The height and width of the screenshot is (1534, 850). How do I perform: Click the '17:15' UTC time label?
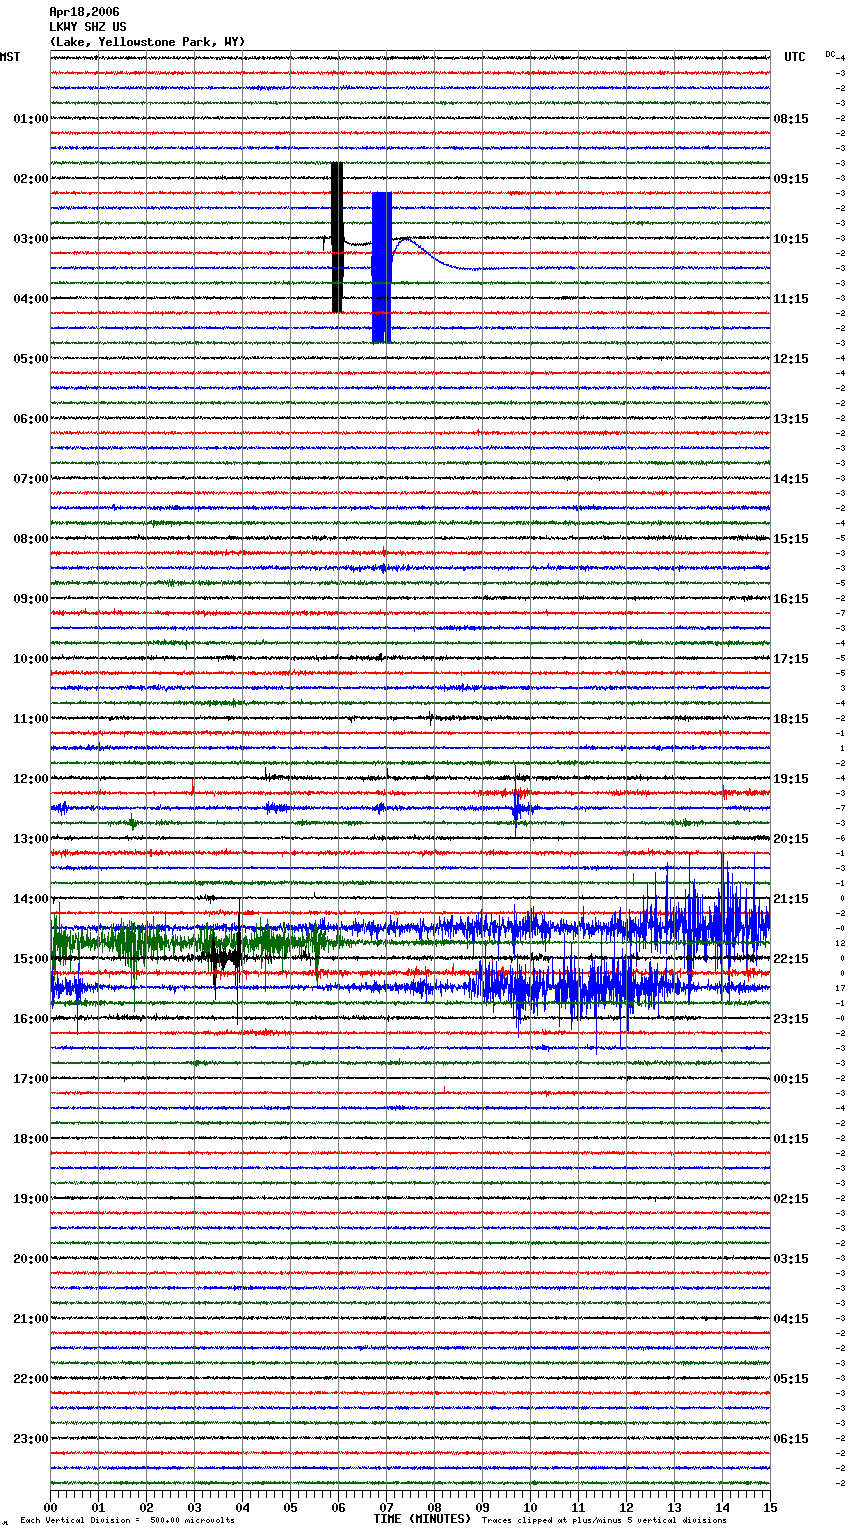[x=791, y=659]
